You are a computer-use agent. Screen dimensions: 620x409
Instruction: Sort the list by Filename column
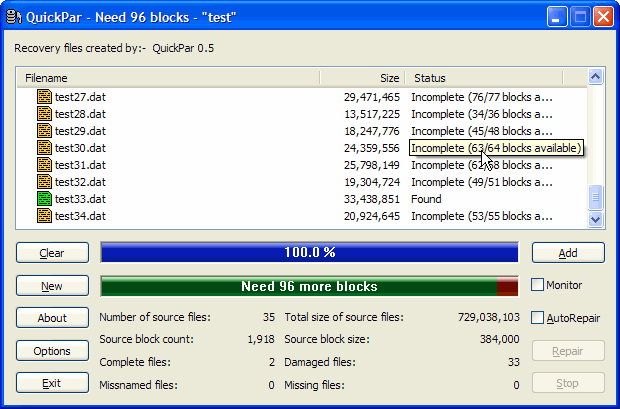point(168,78)
